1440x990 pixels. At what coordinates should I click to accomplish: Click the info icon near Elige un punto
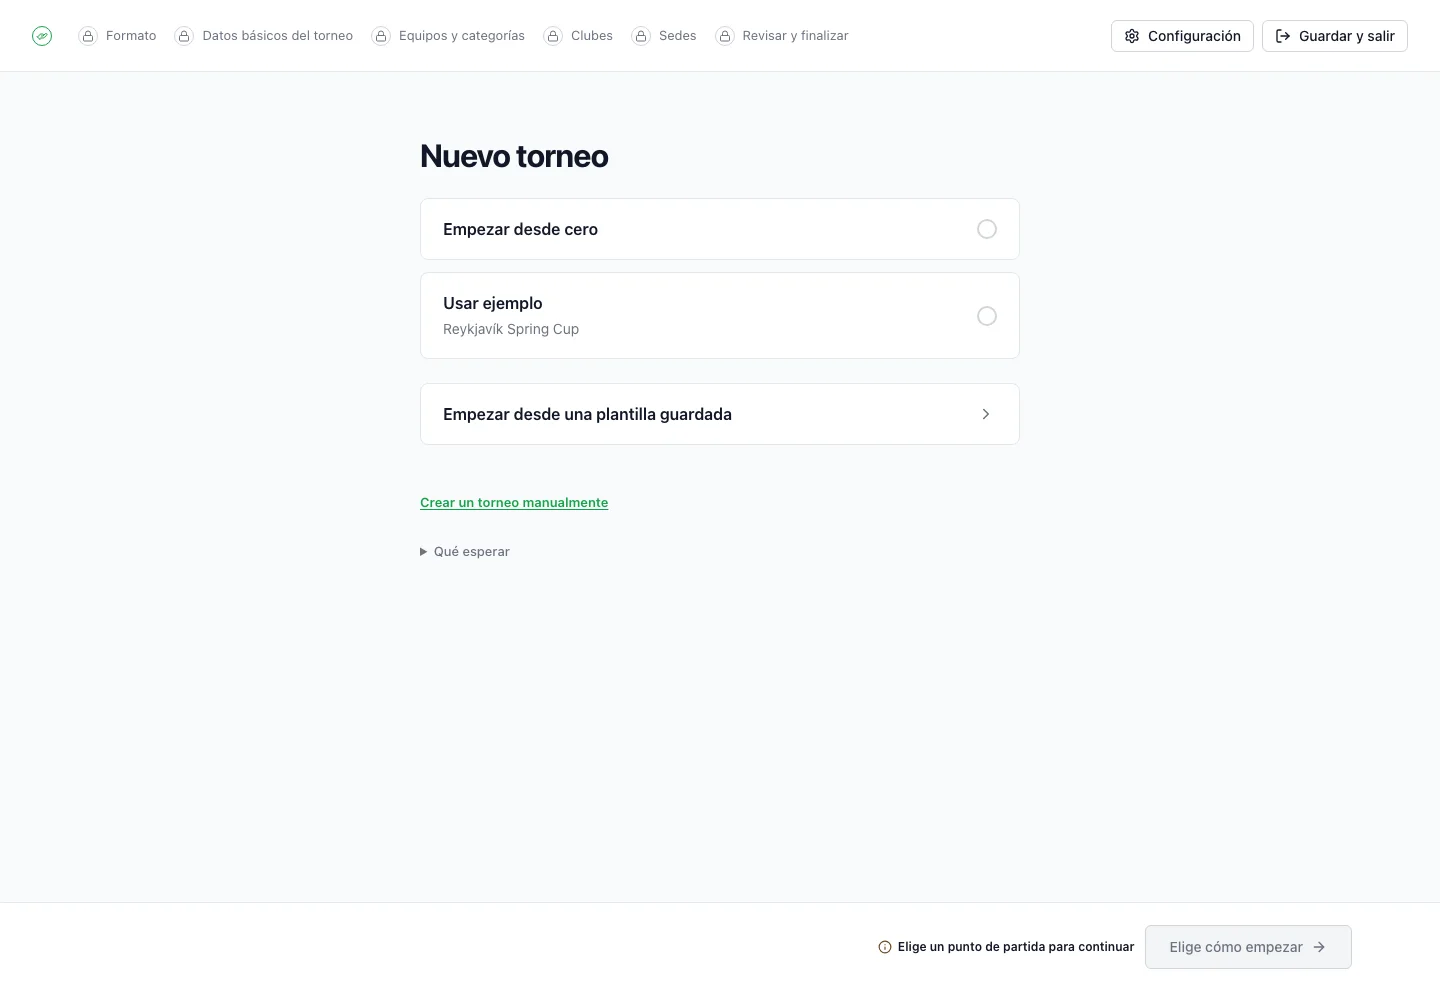click(x=885, y=947)
